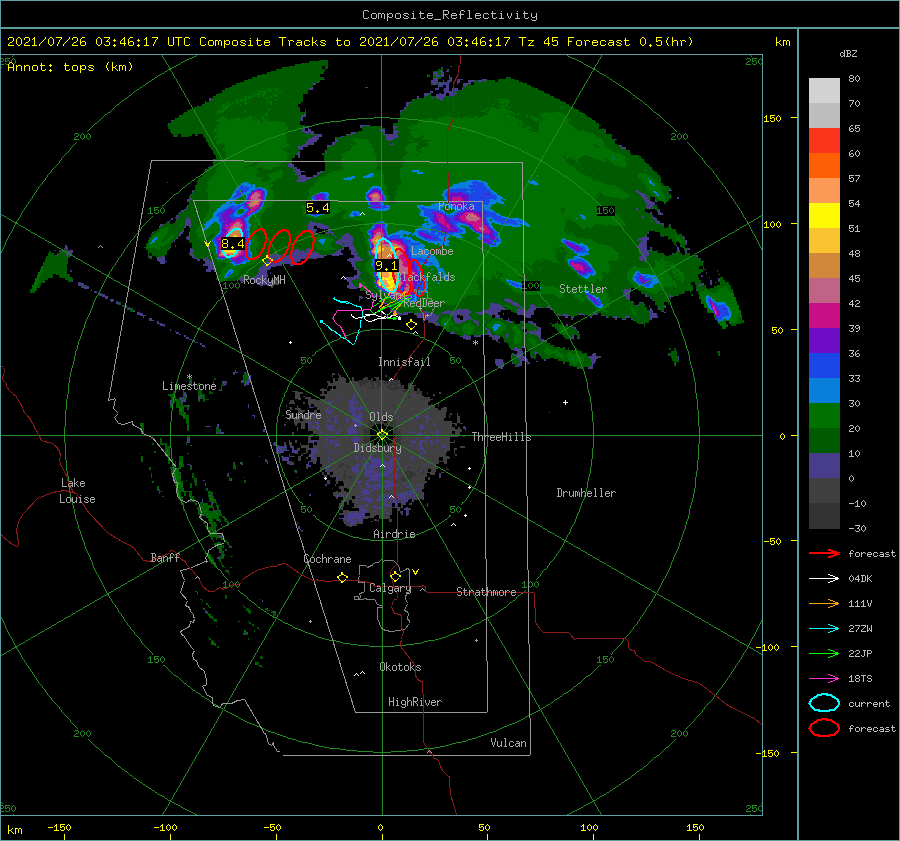The height and width of the screenshot is (841, 900).
Task: Click the Didsbury town label
Action: (x=377, y=448)
